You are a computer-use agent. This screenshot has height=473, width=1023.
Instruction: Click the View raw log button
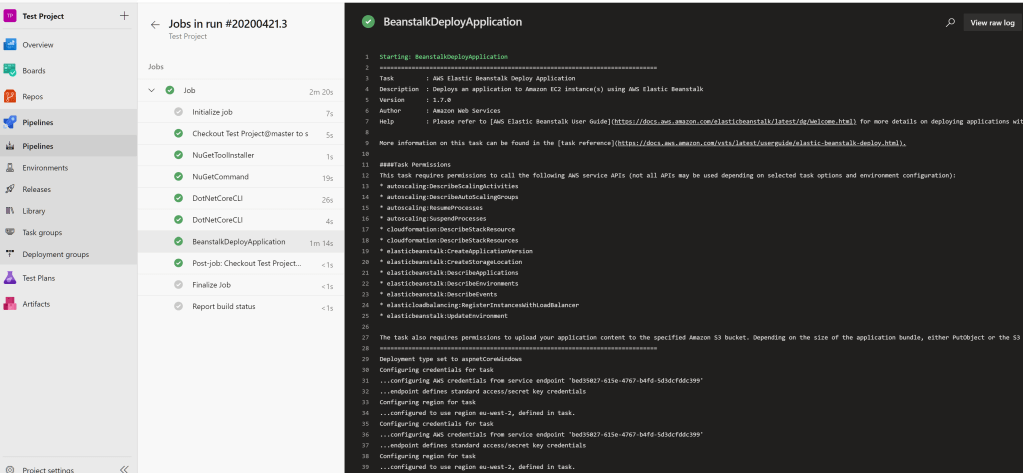tap(992, 22)
